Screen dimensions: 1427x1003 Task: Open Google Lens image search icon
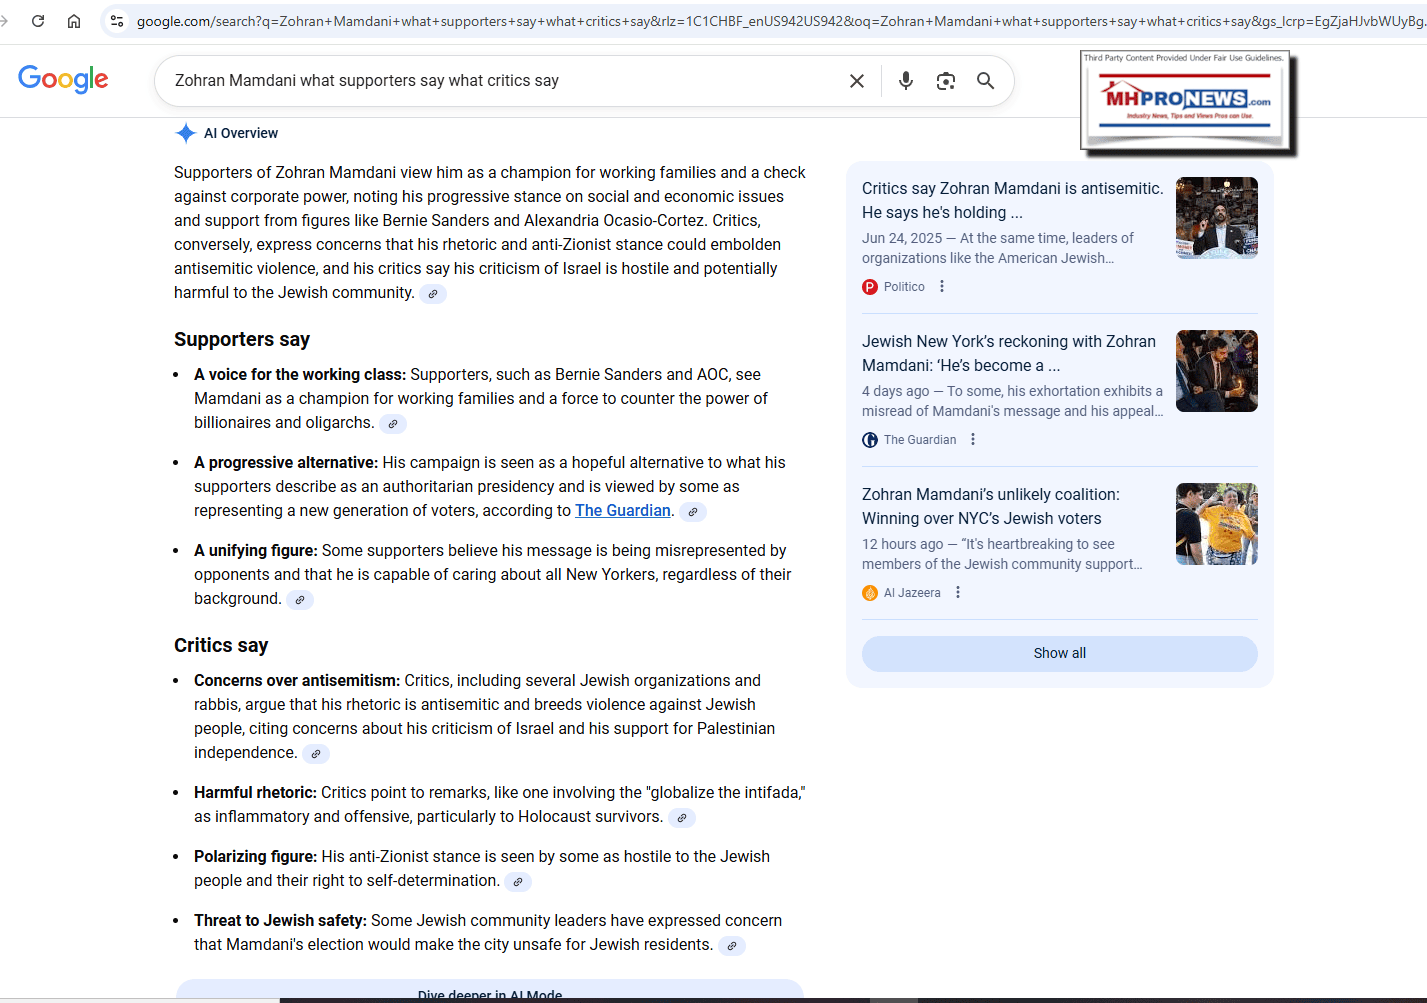pyautogui.click(x=945, y=81)
